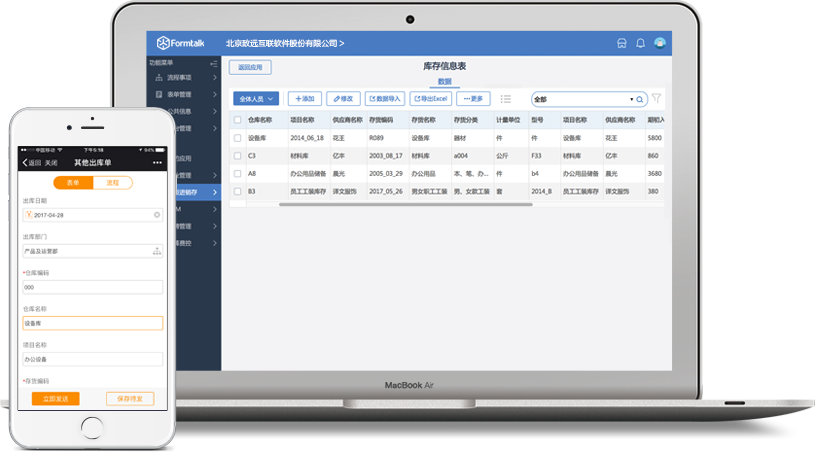Switch to list view using the list icon

[x=505, y=99]
